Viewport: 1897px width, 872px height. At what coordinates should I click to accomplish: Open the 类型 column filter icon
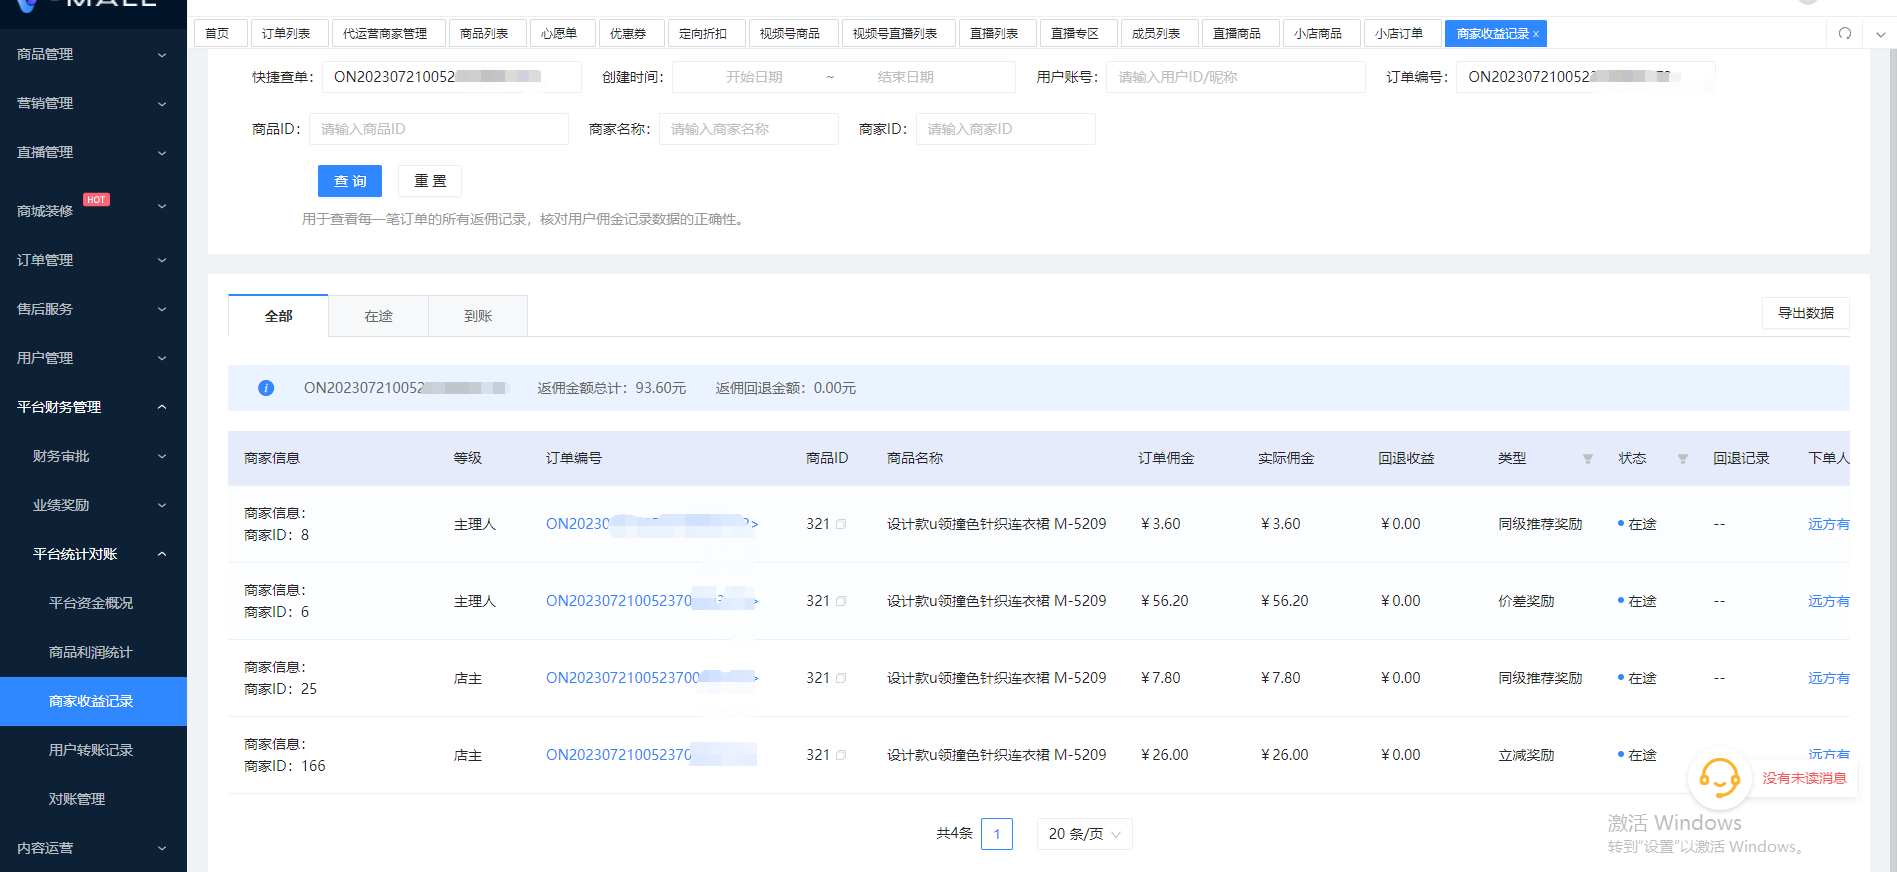tap(1588, 459)
